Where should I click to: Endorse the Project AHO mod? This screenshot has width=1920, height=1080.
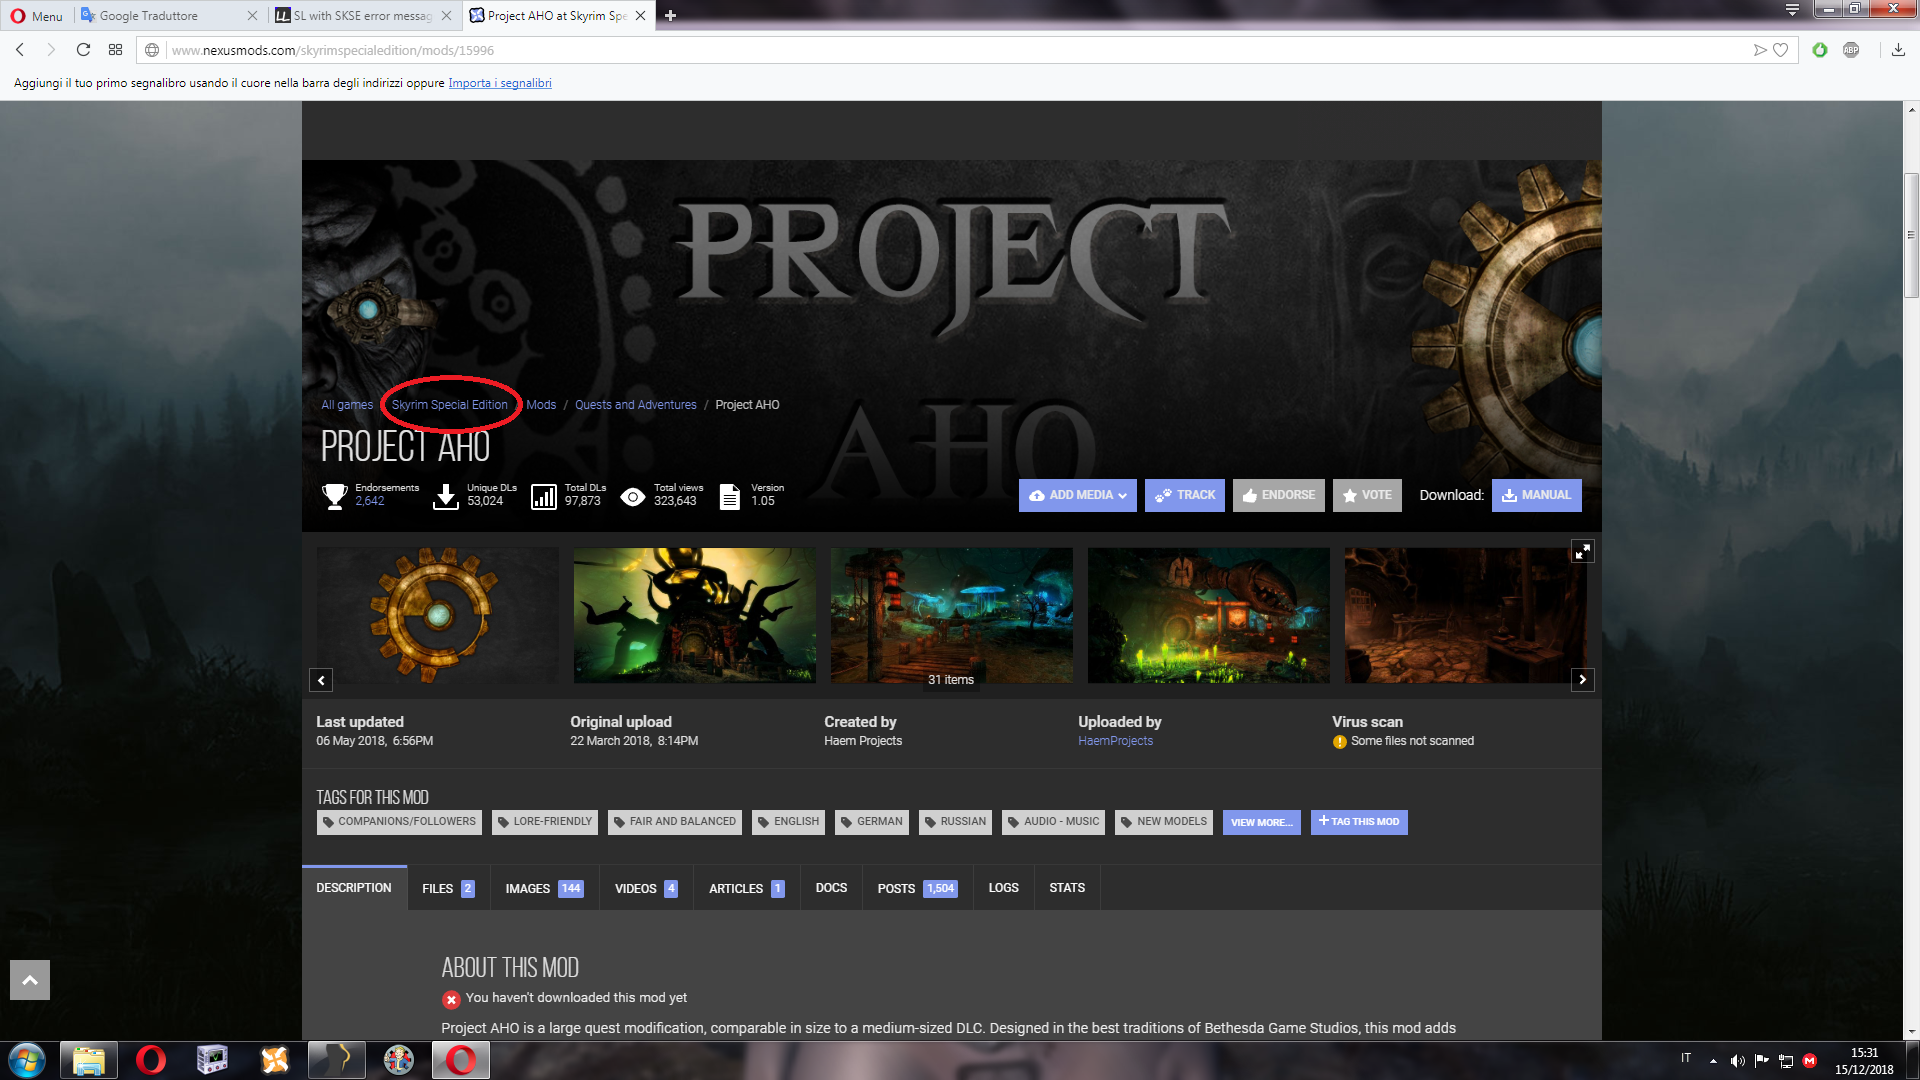pos(1279,495)
